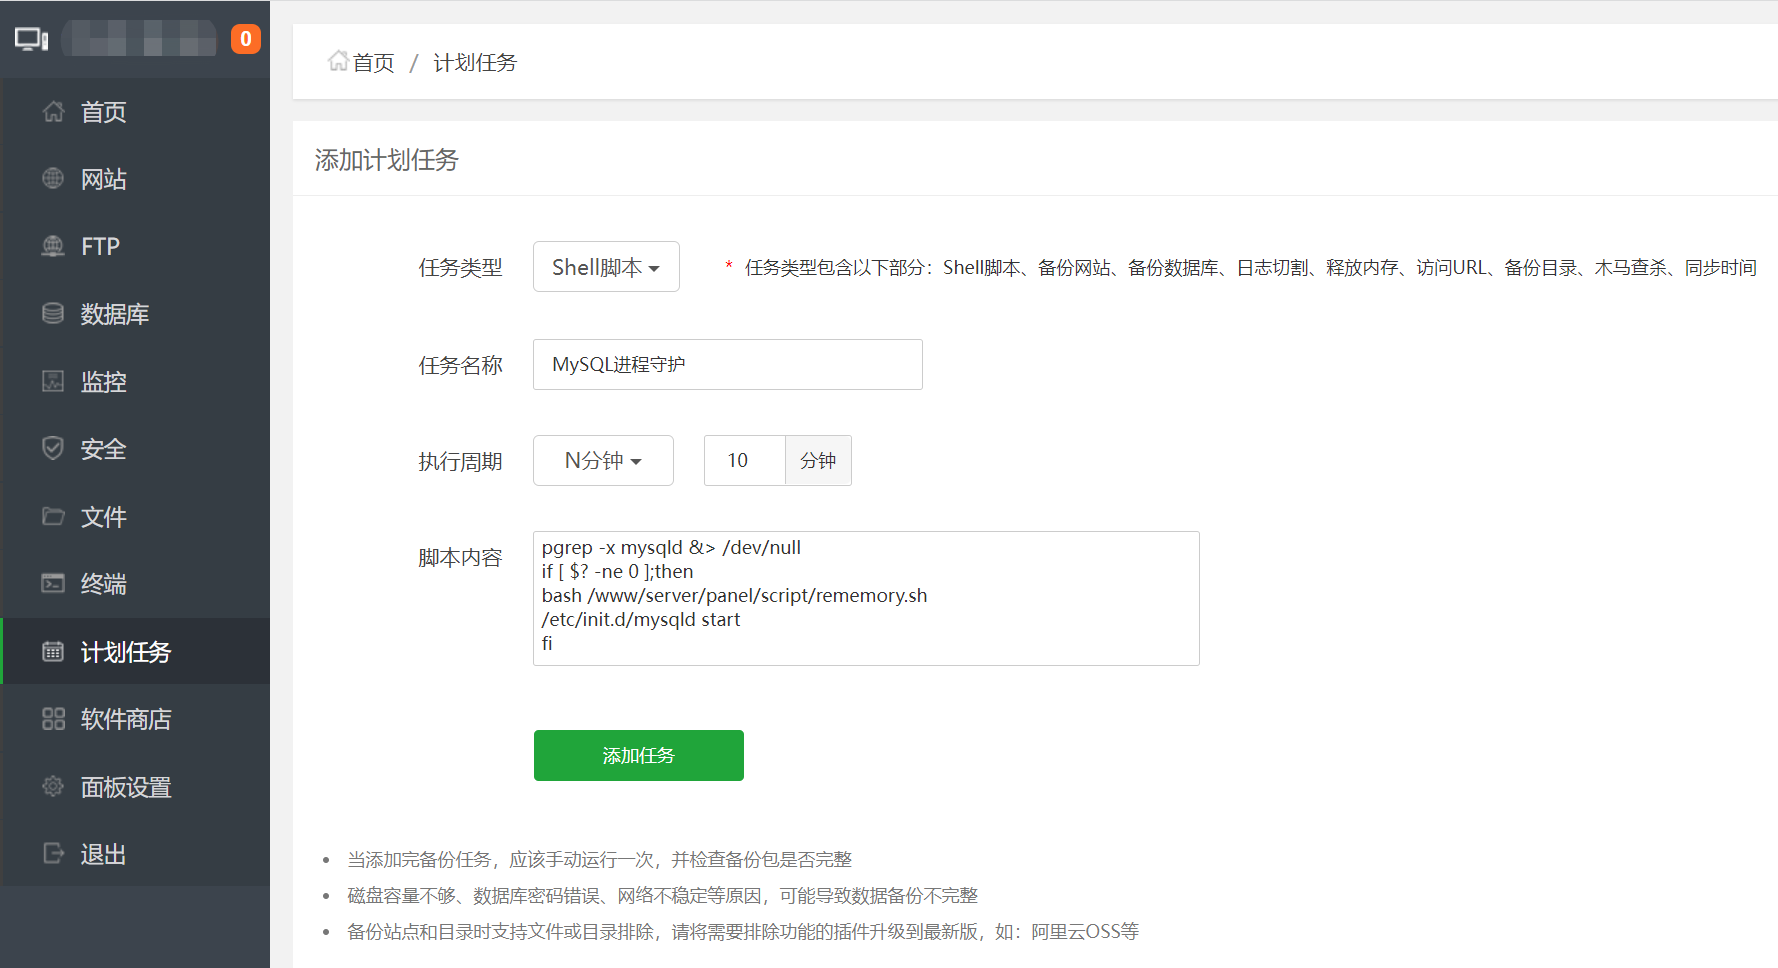Open the N分钟 execution cycle dropdown
Viewport: 1778px width, 968px height.
click(x=603, y=460)
